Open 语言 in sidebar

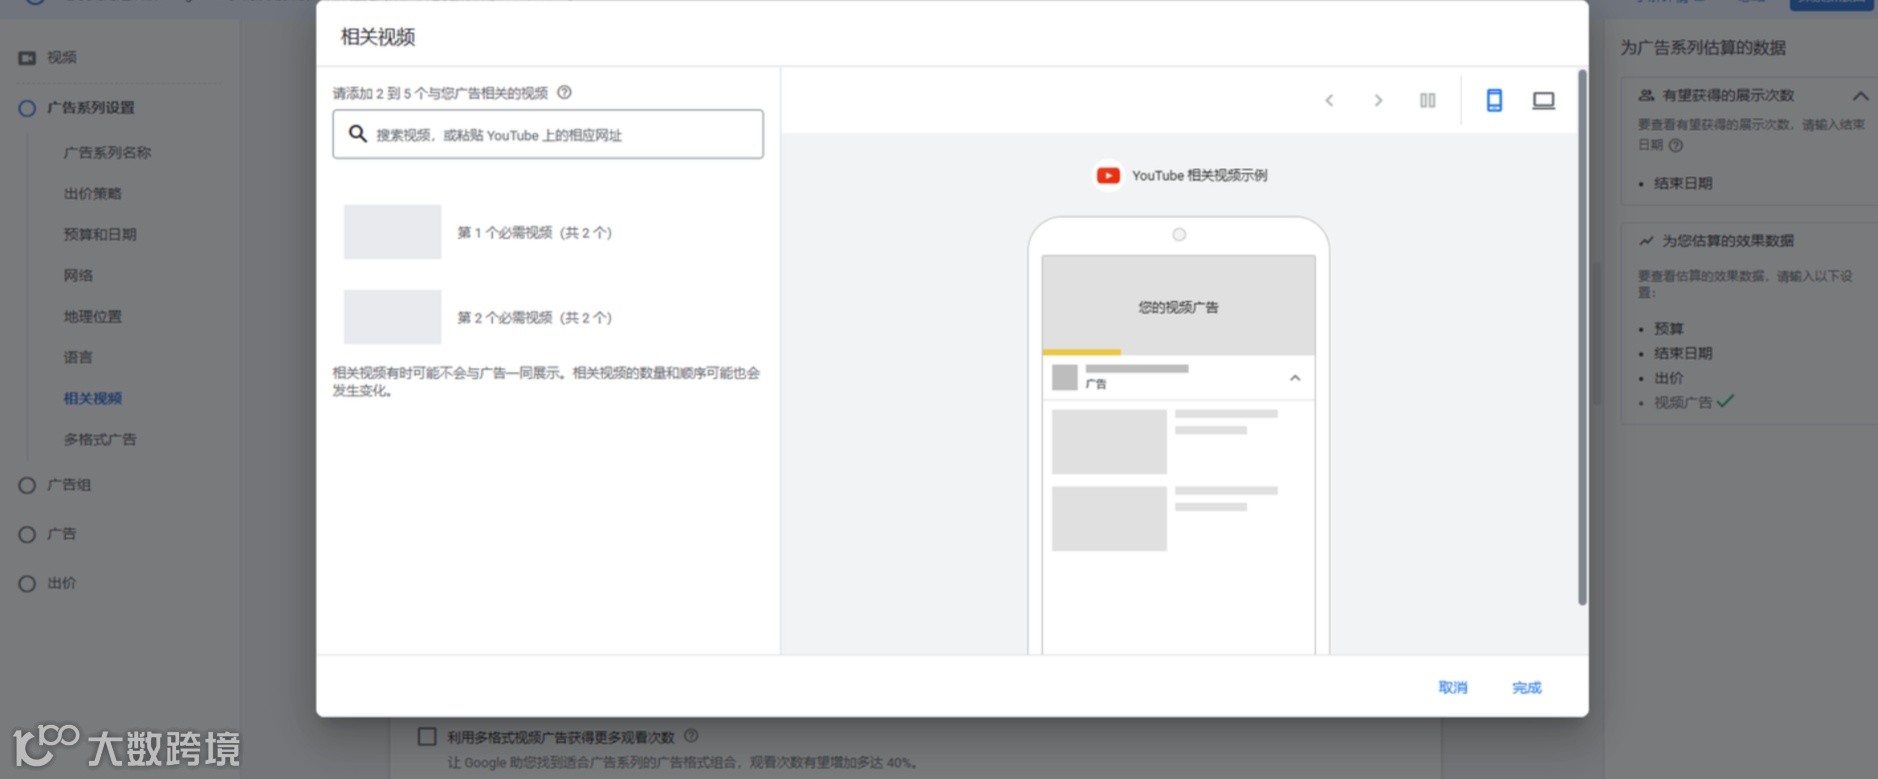point(78,358)
